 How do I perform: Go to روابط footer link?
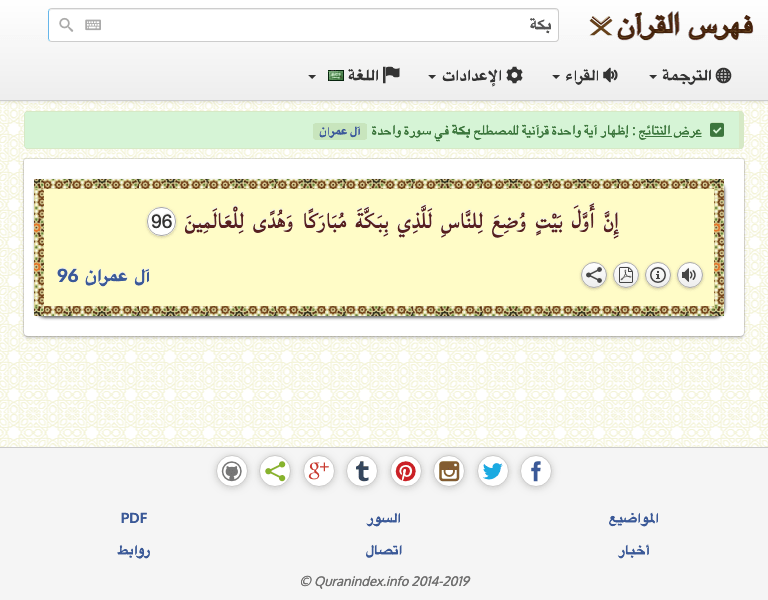pyautogui.click(x=134, y=551)
